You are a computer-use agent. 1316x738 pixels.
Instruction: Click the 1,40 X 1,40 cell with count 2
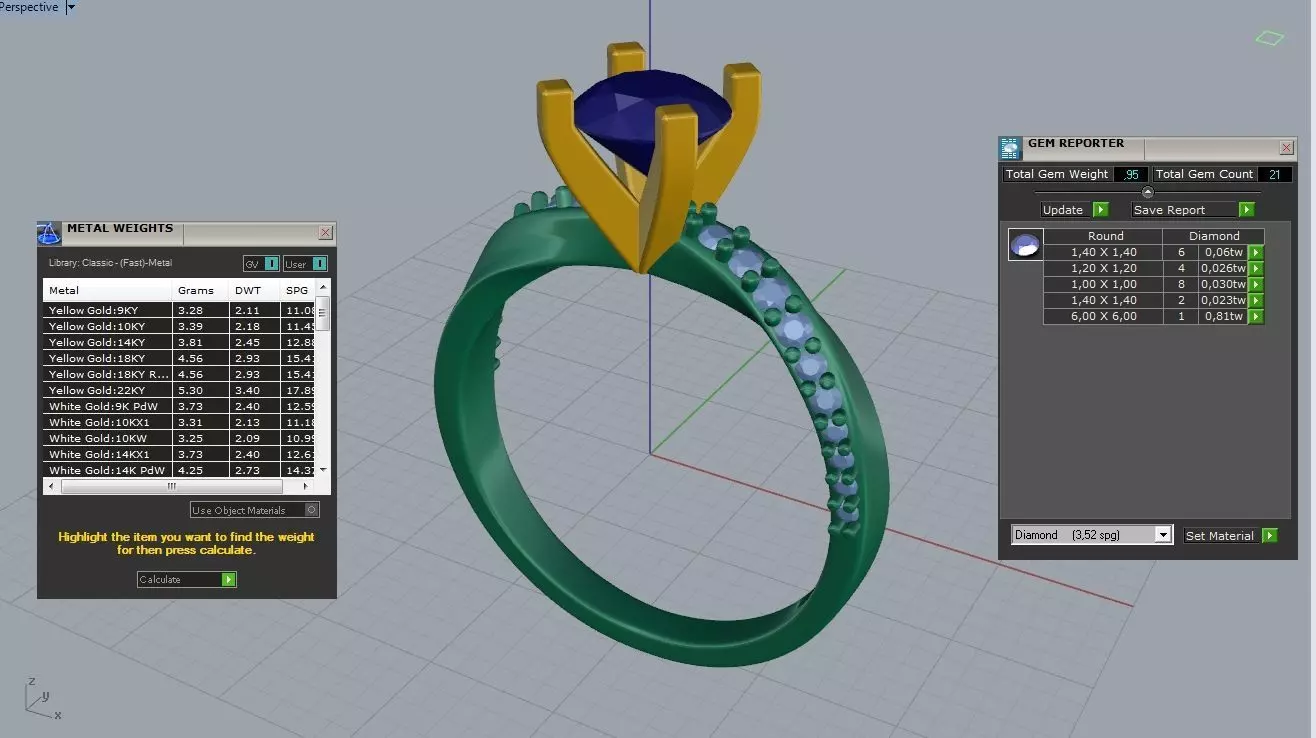(x=1104, y=300)
